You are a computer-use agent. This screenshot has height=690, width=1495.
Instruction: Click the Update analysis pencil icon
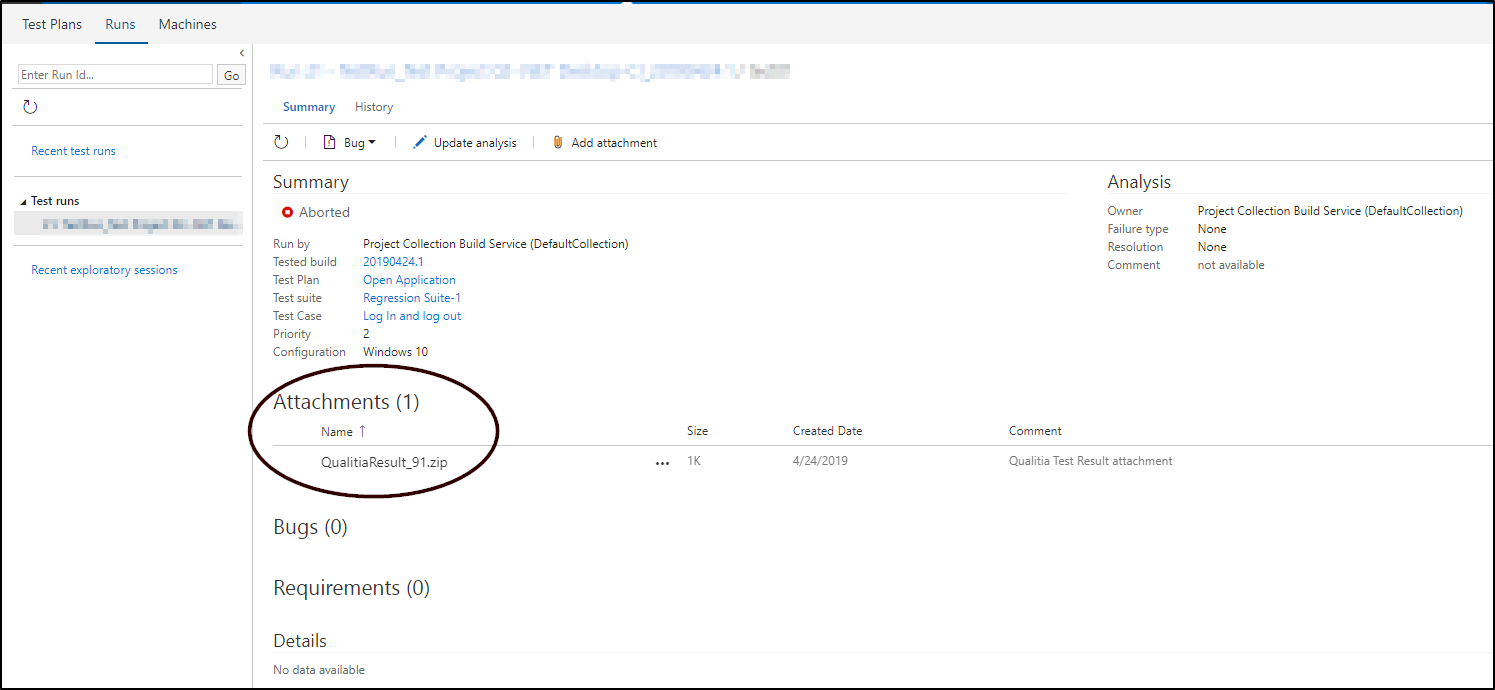[x=420, y=142]
